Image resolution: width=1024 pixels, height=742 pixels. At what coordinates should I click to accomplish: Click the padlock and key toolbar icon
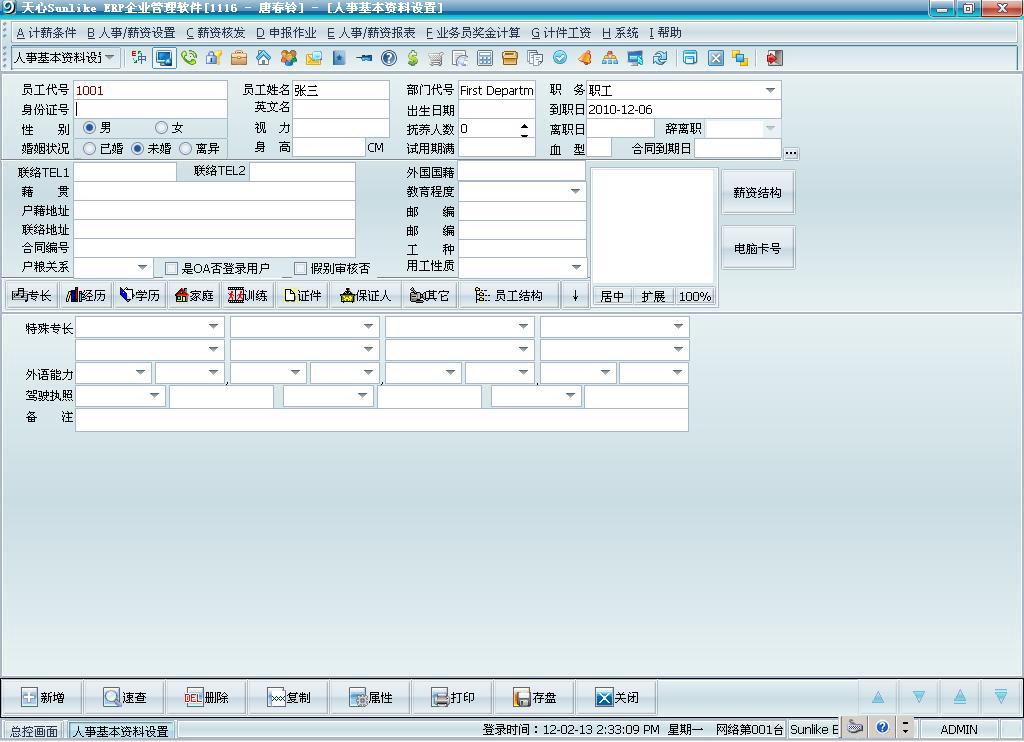click(x=214, y=58)
